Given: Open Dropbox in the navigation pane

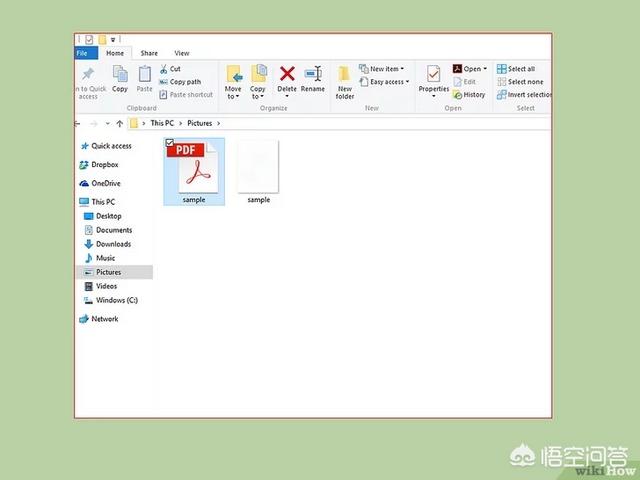Looking at the screenshot, I should [99, 165].
